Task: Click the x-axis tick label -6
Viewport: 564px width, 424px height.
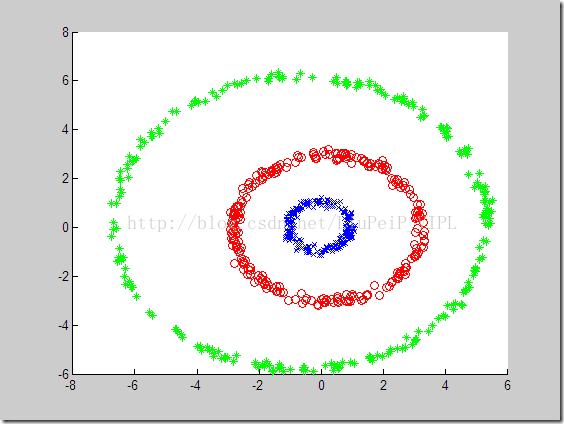Action: [x=132, y=386]
